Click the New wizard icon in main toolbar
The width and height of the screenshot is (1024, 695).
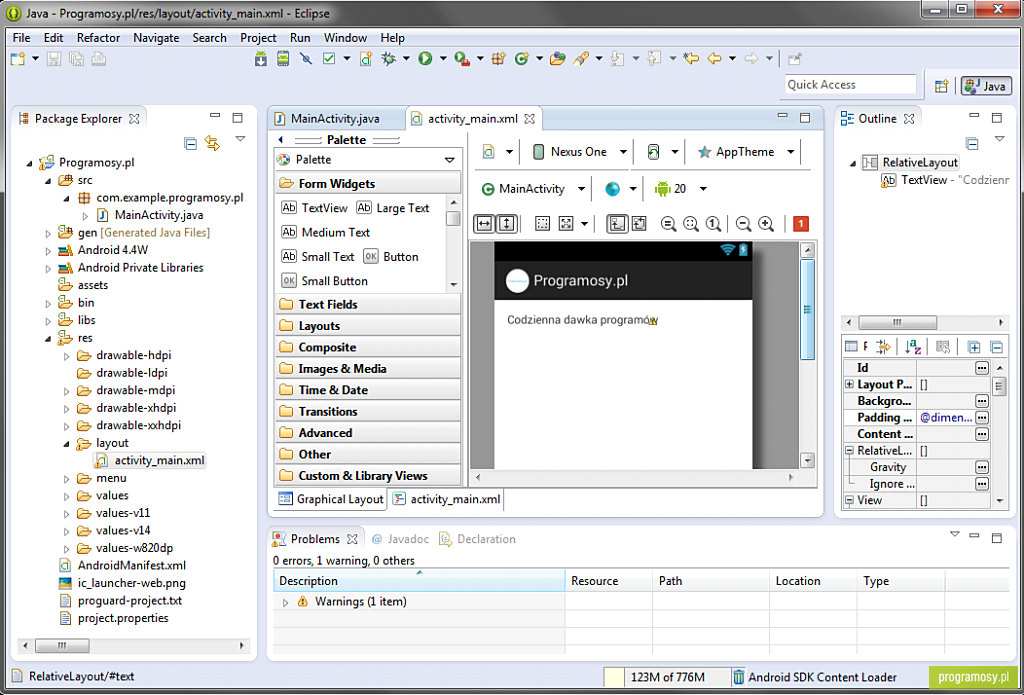click(18, 59)
